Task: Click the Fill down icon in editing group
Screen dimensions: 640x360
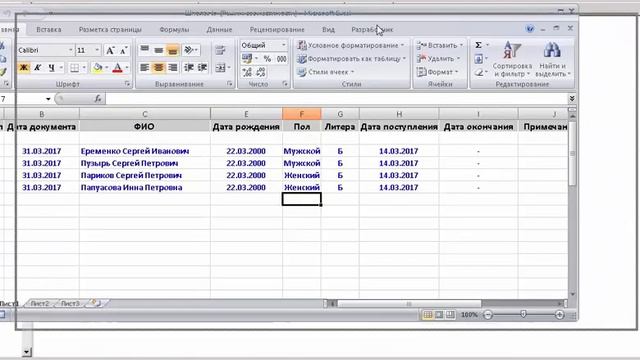Action: point(478,59)
